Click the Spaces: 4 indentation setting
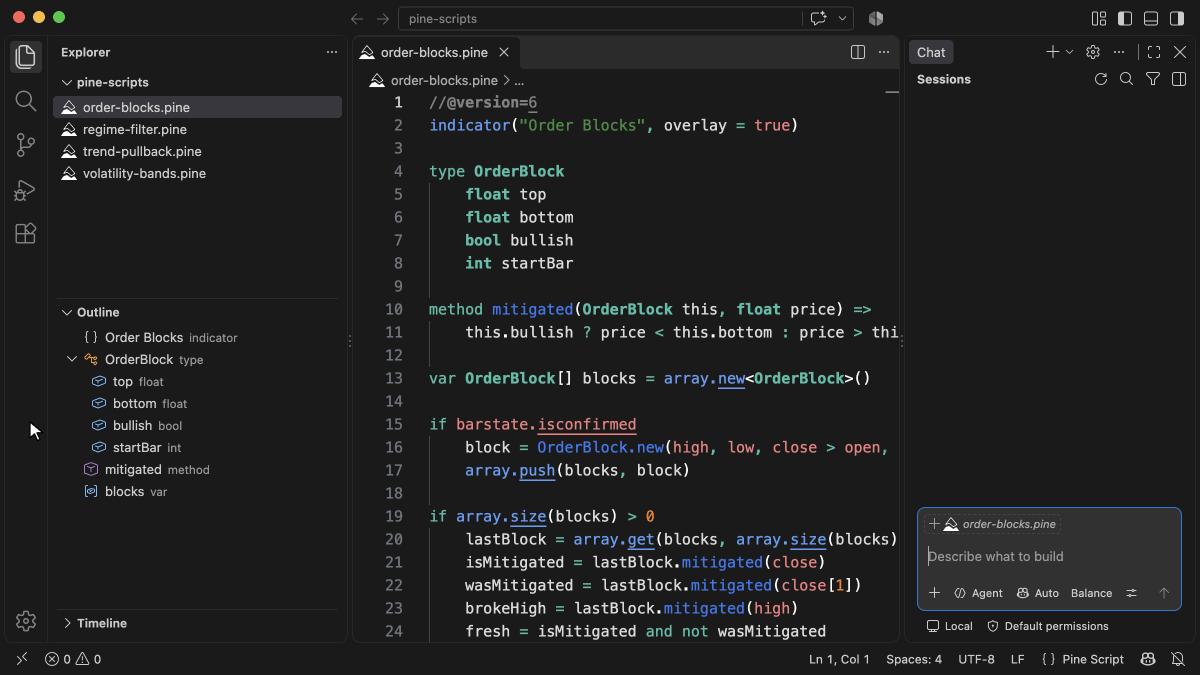Screen dimensions: 1200x675 coord(914,659)
